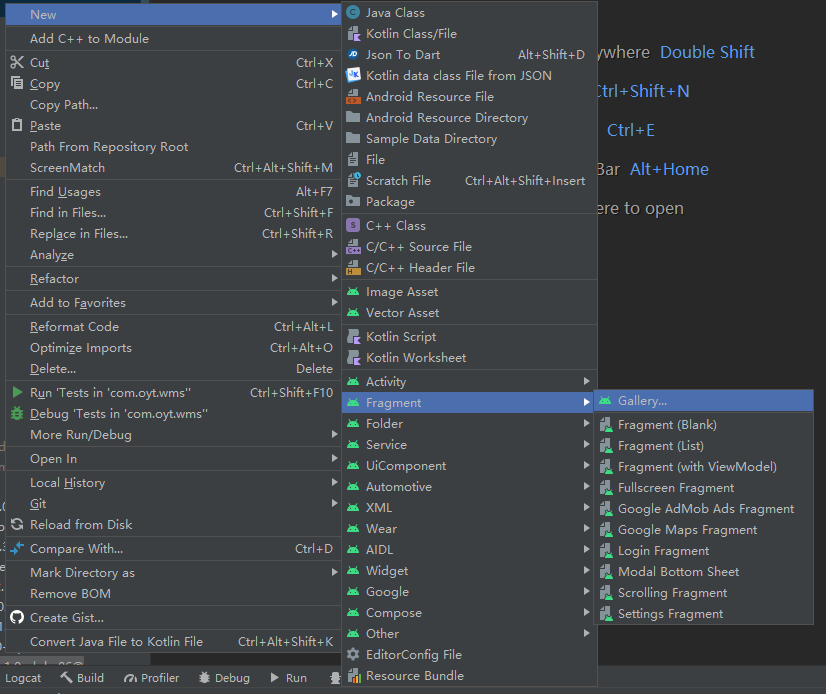The image size is (826, 694).
Task: Select Optimize Imports
Action: point(173,348)
